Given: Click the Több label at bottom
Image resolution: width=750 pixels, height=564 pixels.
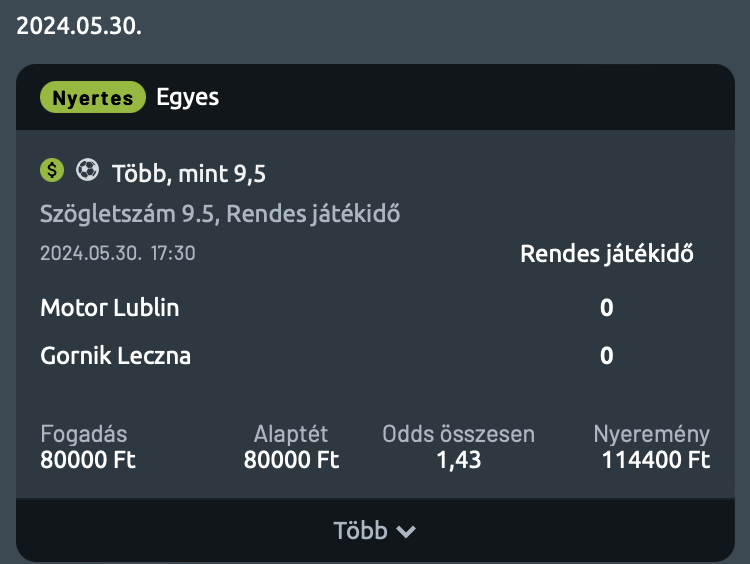Looking at the screenshot, I should click(360, 531).
